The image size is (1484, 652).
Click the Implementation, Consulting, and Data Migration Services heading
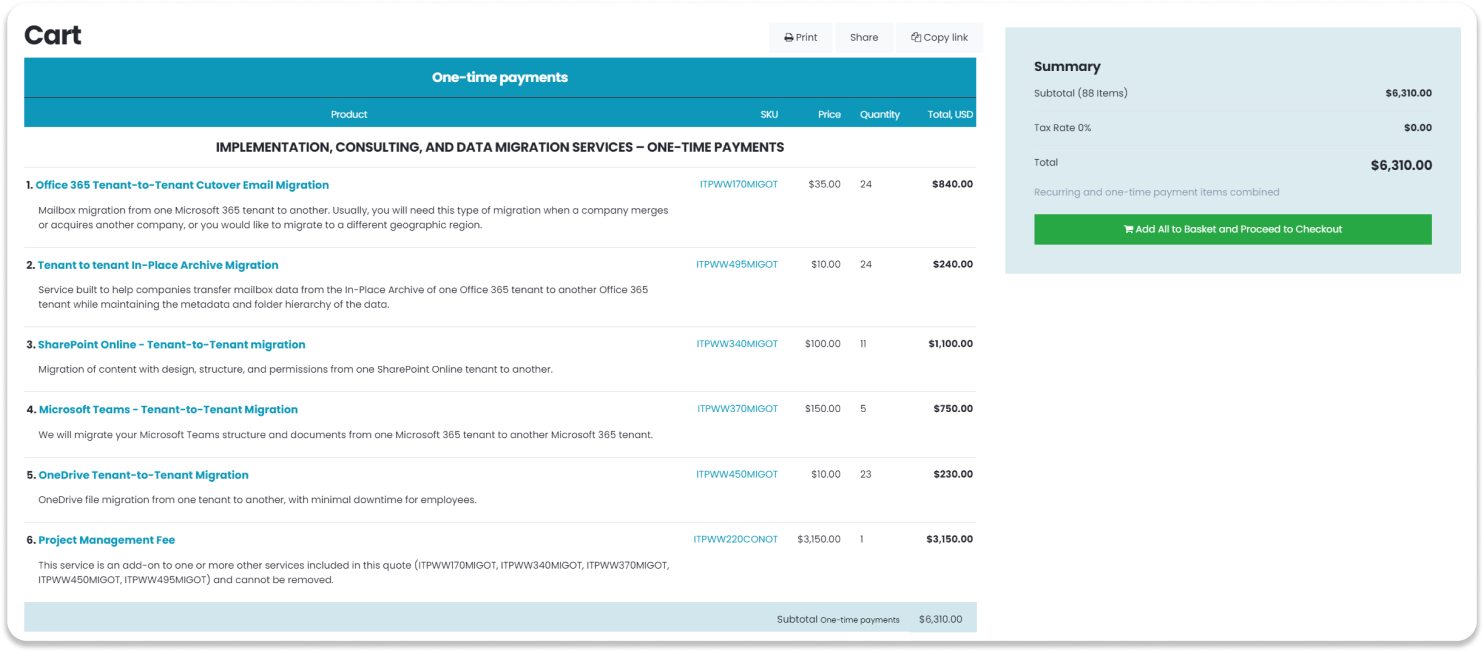coord(500,147)
